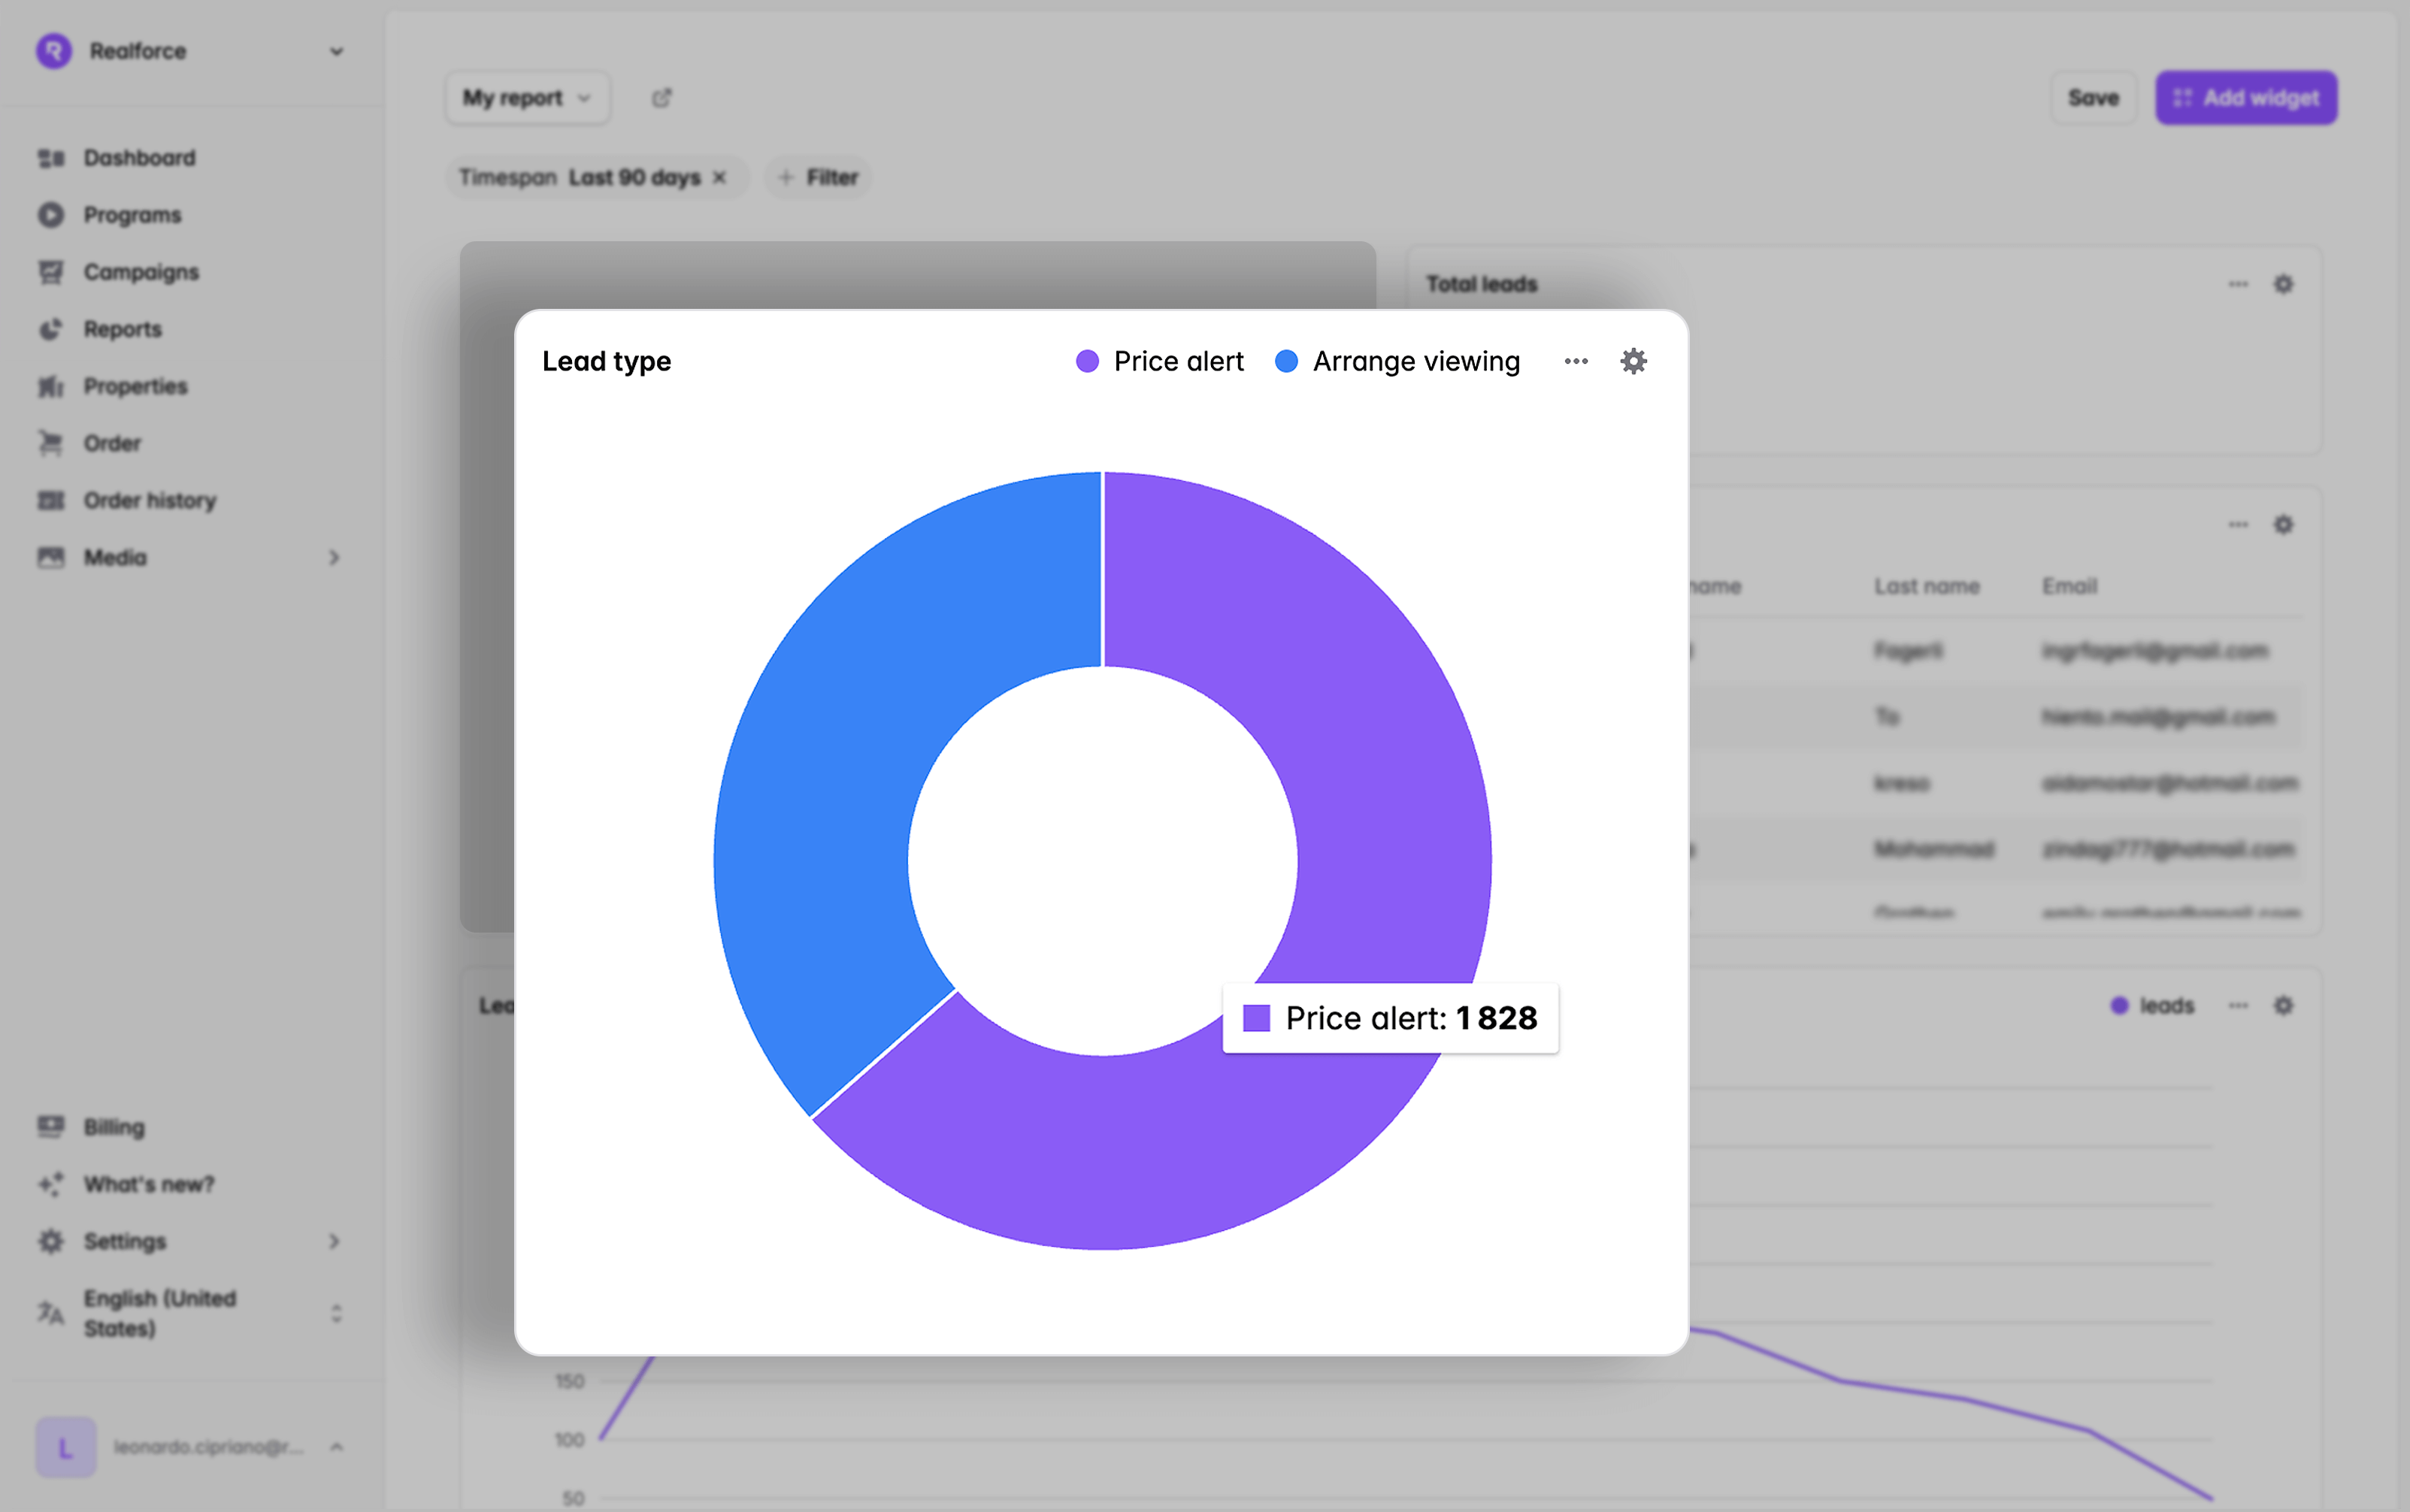
Task: Click the leads chart widget gear icon
Action: click(2283, 1005)
